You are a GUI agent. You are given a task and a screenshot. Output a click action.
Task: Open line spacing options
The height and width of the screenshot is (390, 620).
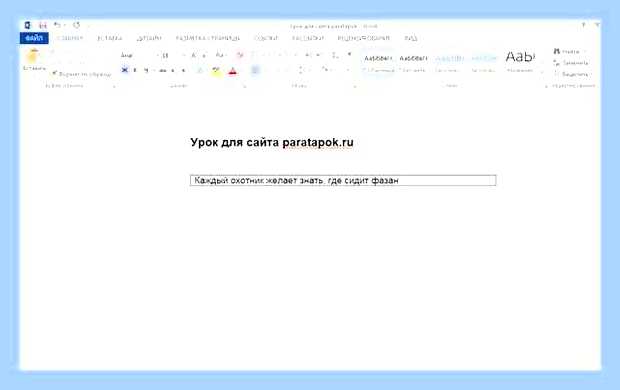[301, 70]
